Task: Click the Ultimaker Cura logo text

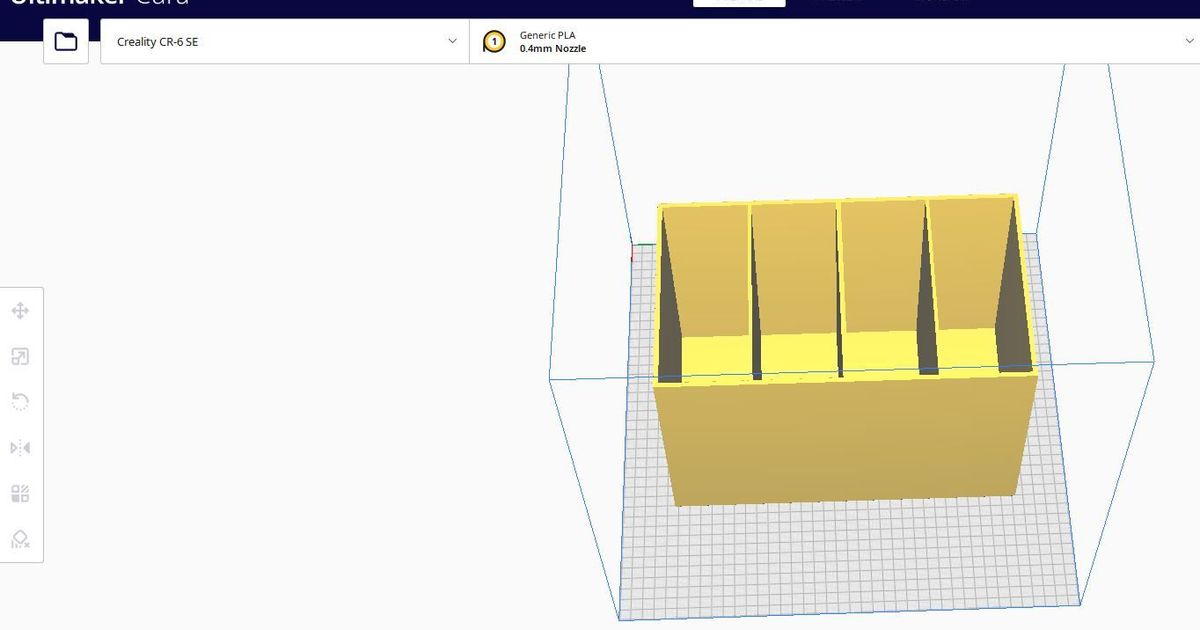Action: (100, 2)
